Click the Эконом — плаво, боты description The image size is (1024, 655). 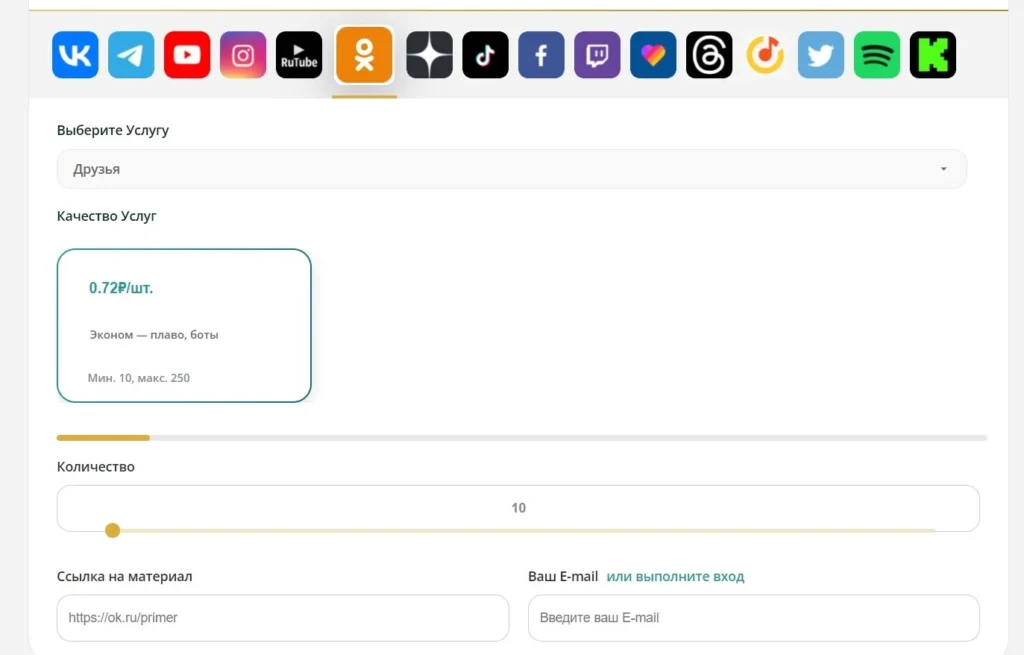(154, 335)
